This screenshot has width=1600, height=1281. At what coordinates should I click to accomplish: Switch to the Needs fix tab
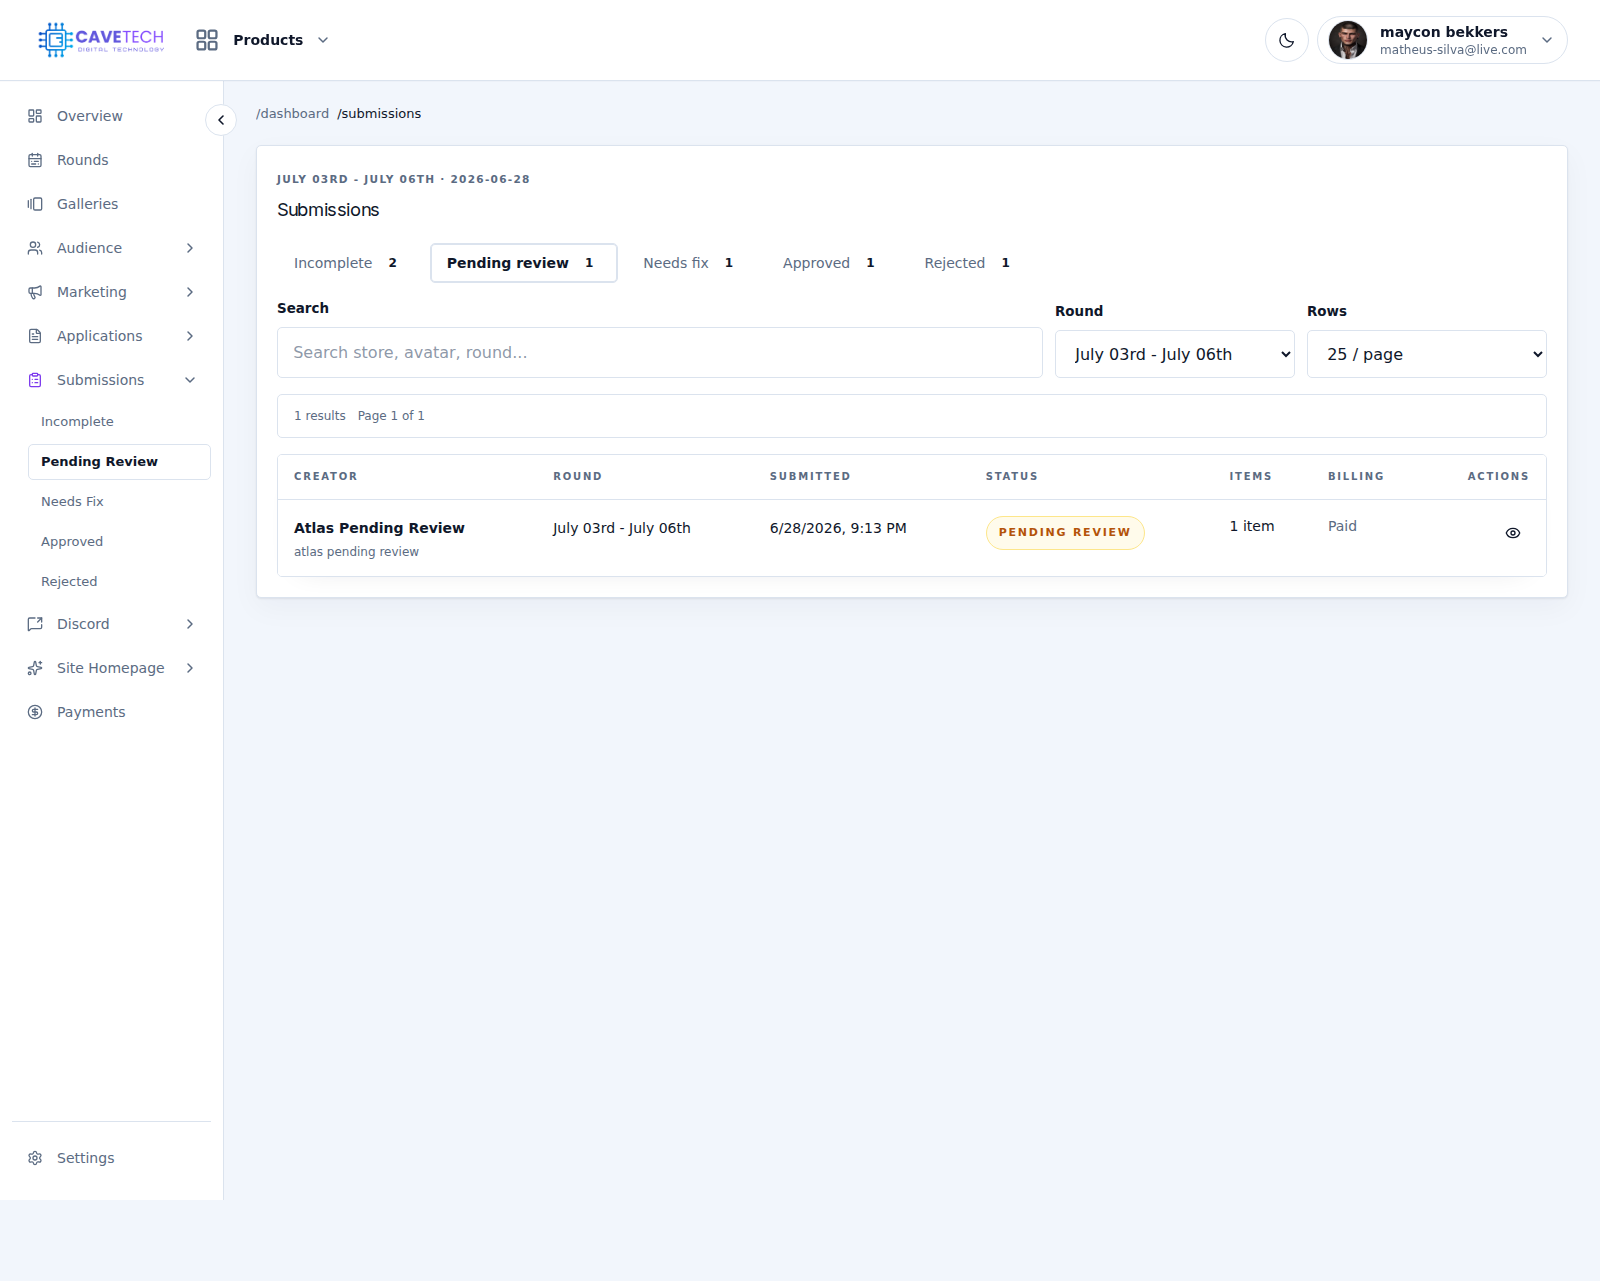coord(688,263)
